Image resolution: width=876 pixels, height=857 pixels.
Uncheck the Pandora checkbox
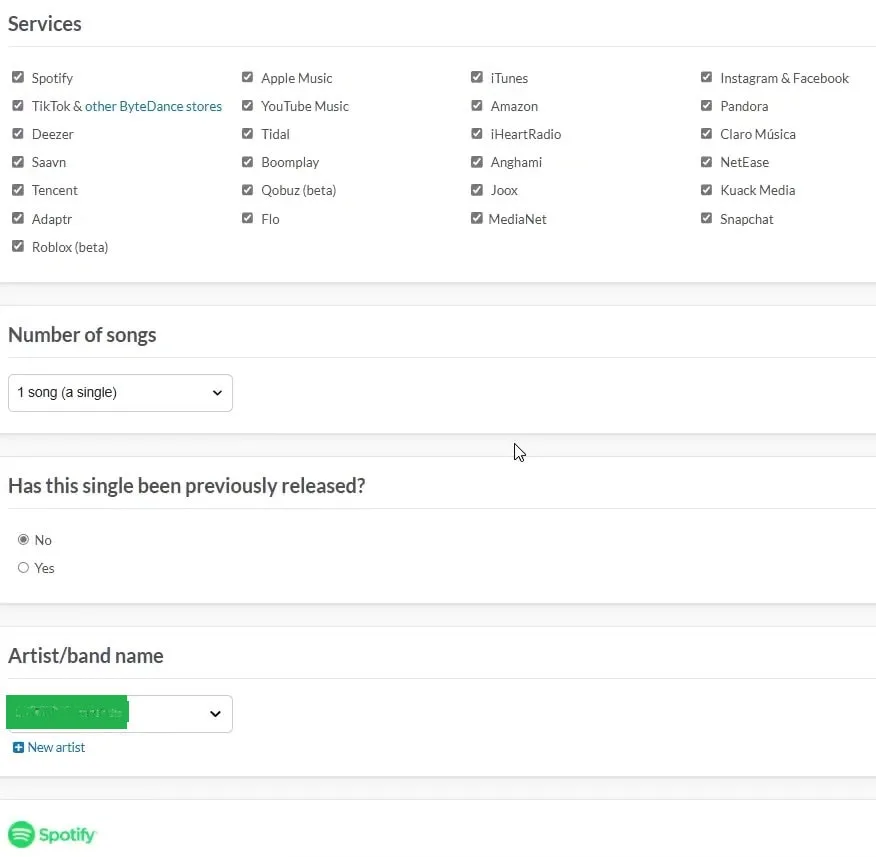click(x=706, y=106)
